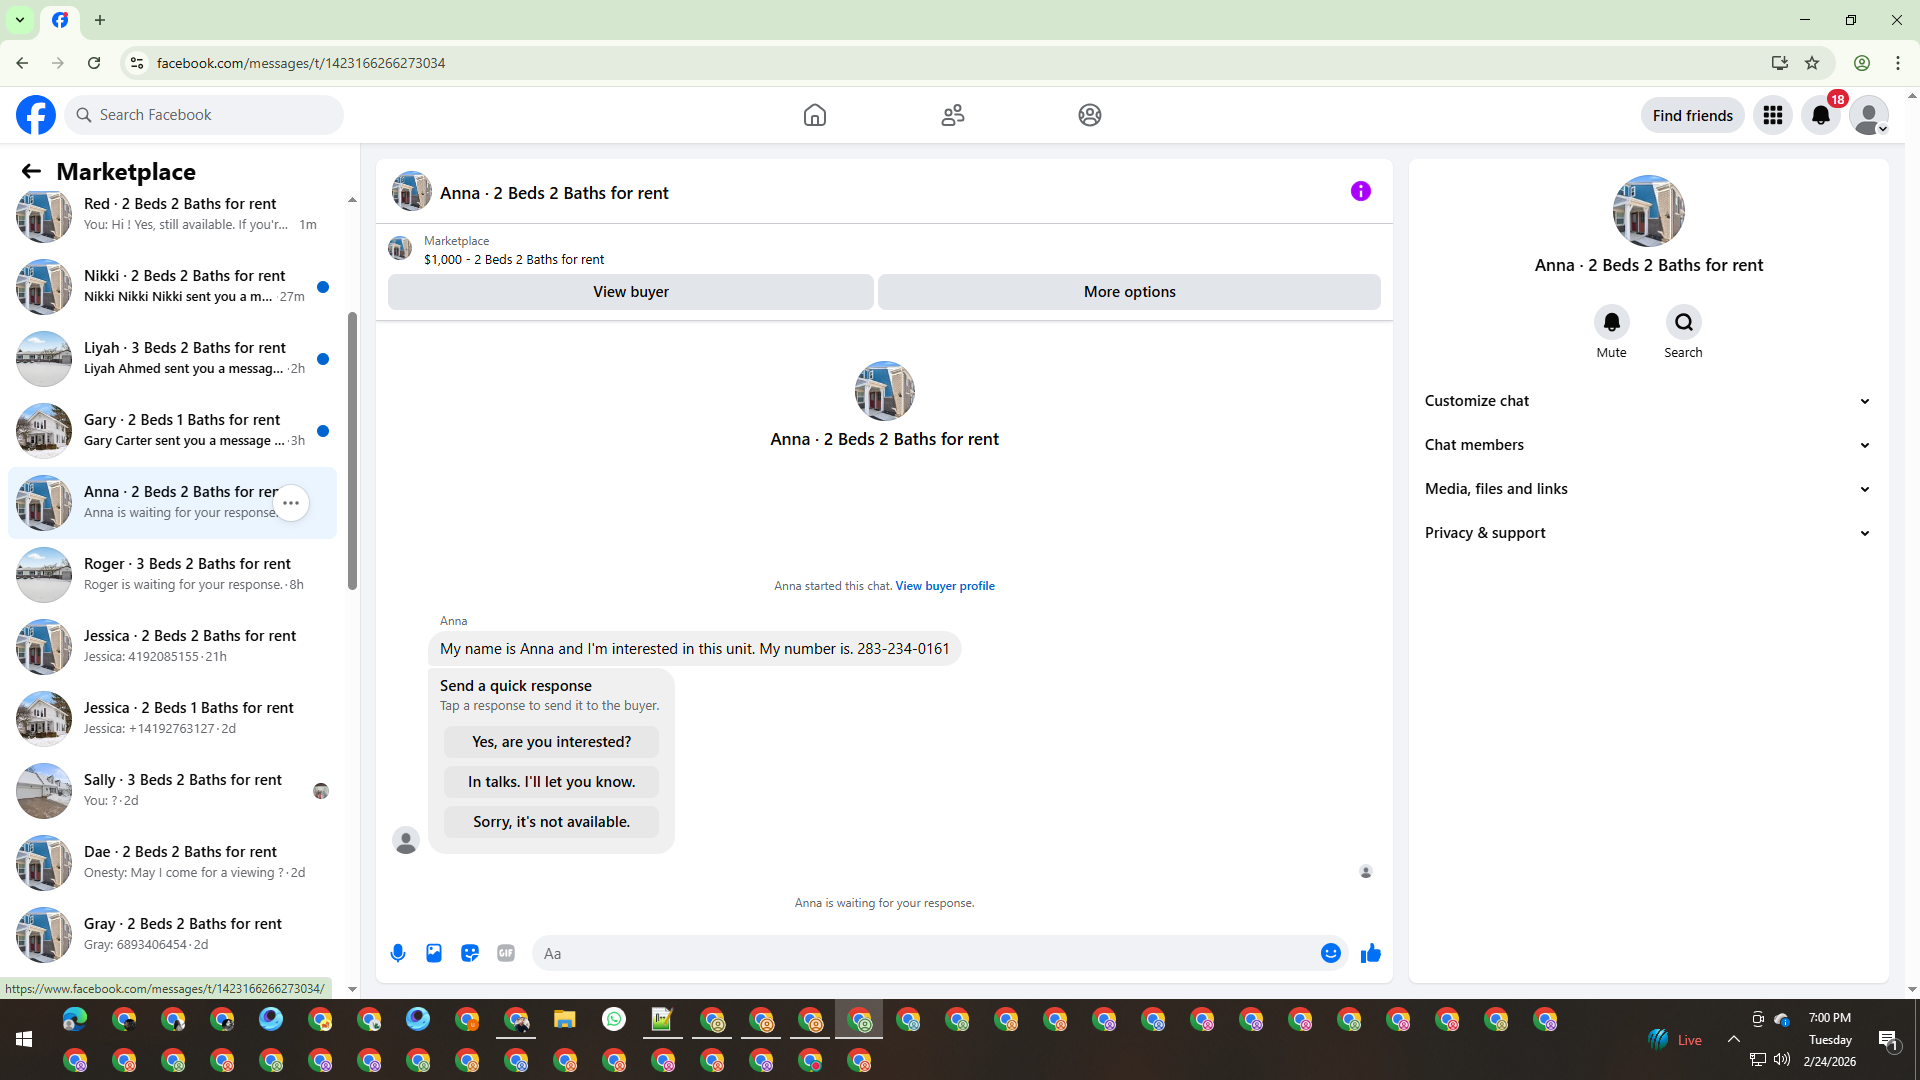Viewport: 1920px width, 1080px height.
Task: Go to Facebook Home tab
Action: tap(815, 115)
